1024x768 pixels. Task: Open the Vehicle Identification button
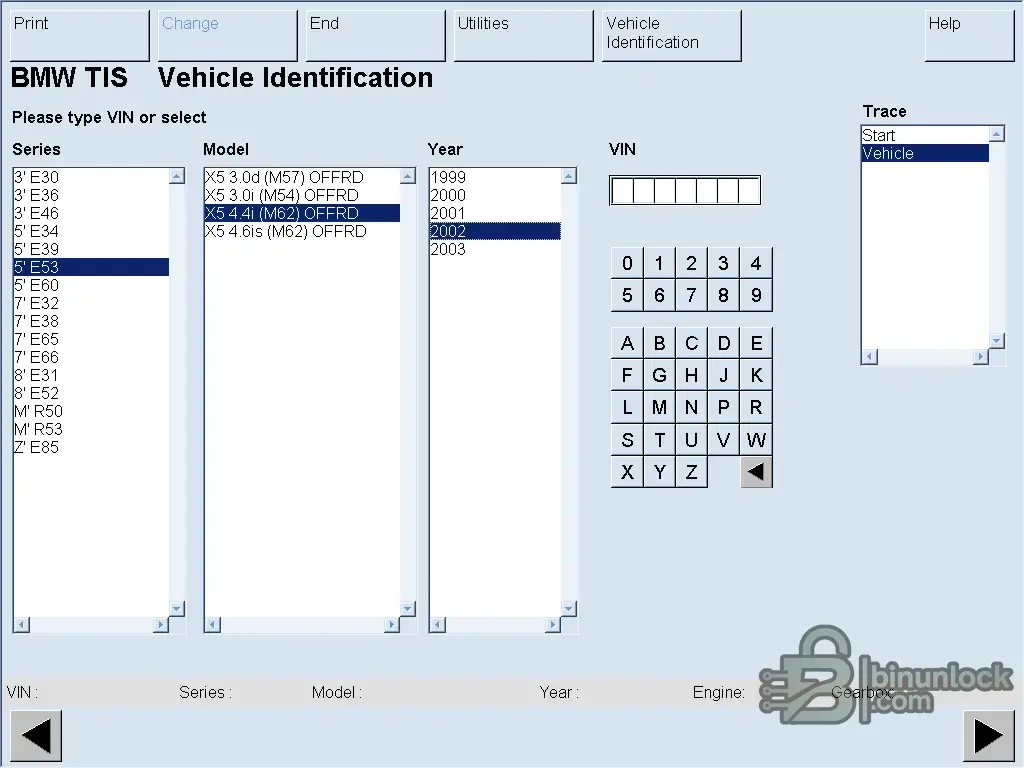click(671, 35)
